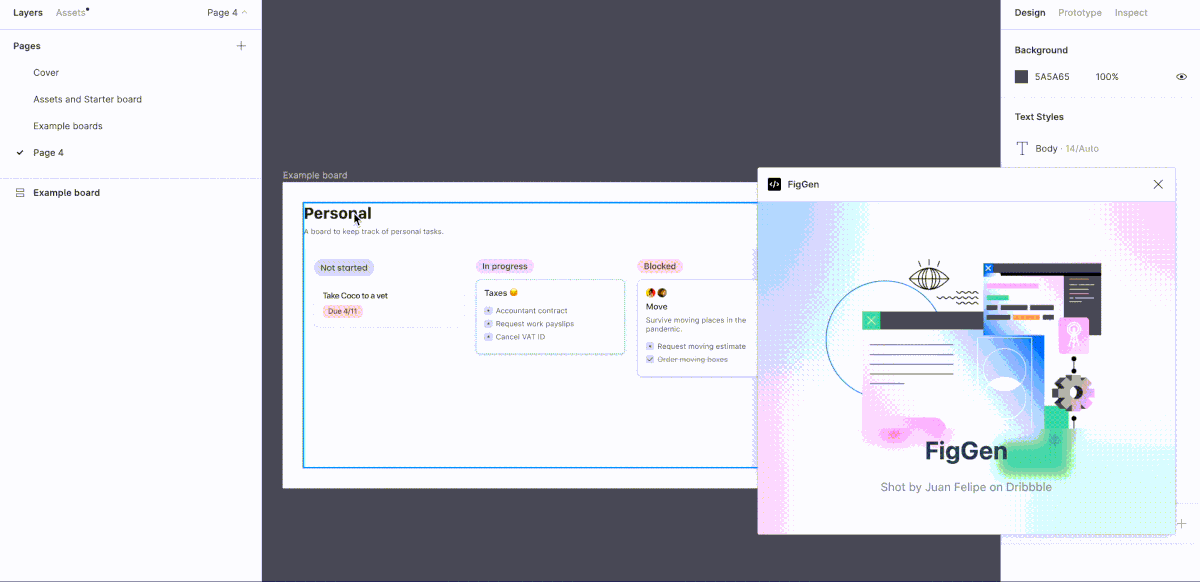Viewport: 1200px width, 582px height.
Task: Click the In progress column tag
Action: tap(505, 266)
